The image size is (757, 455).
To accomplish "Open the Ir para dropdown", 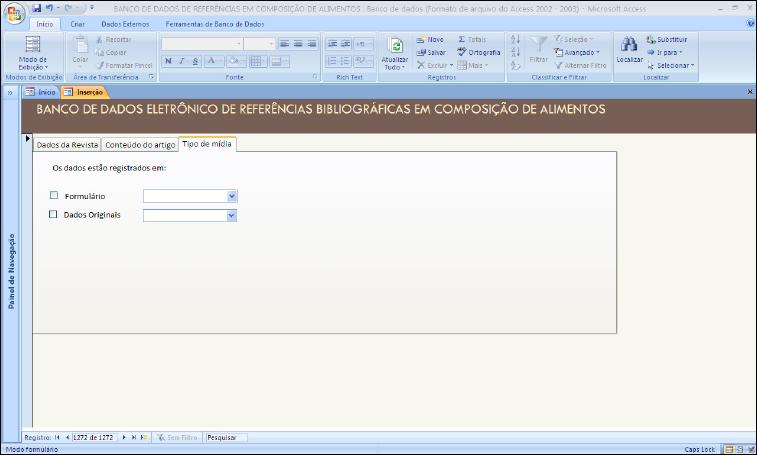I will [x=664, y=53].
